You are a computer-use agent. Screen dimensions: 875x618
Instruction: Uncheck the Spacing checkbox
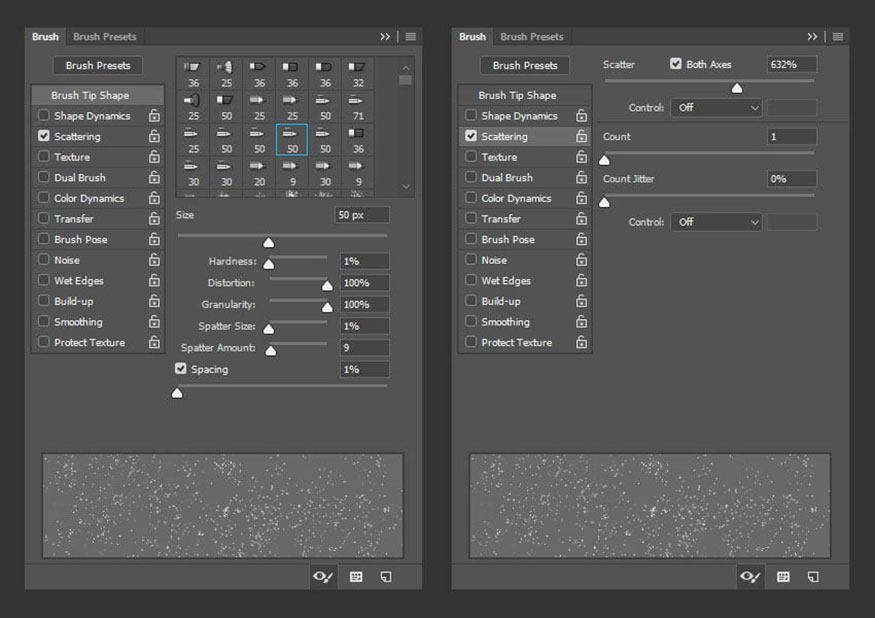click(180, 368)
